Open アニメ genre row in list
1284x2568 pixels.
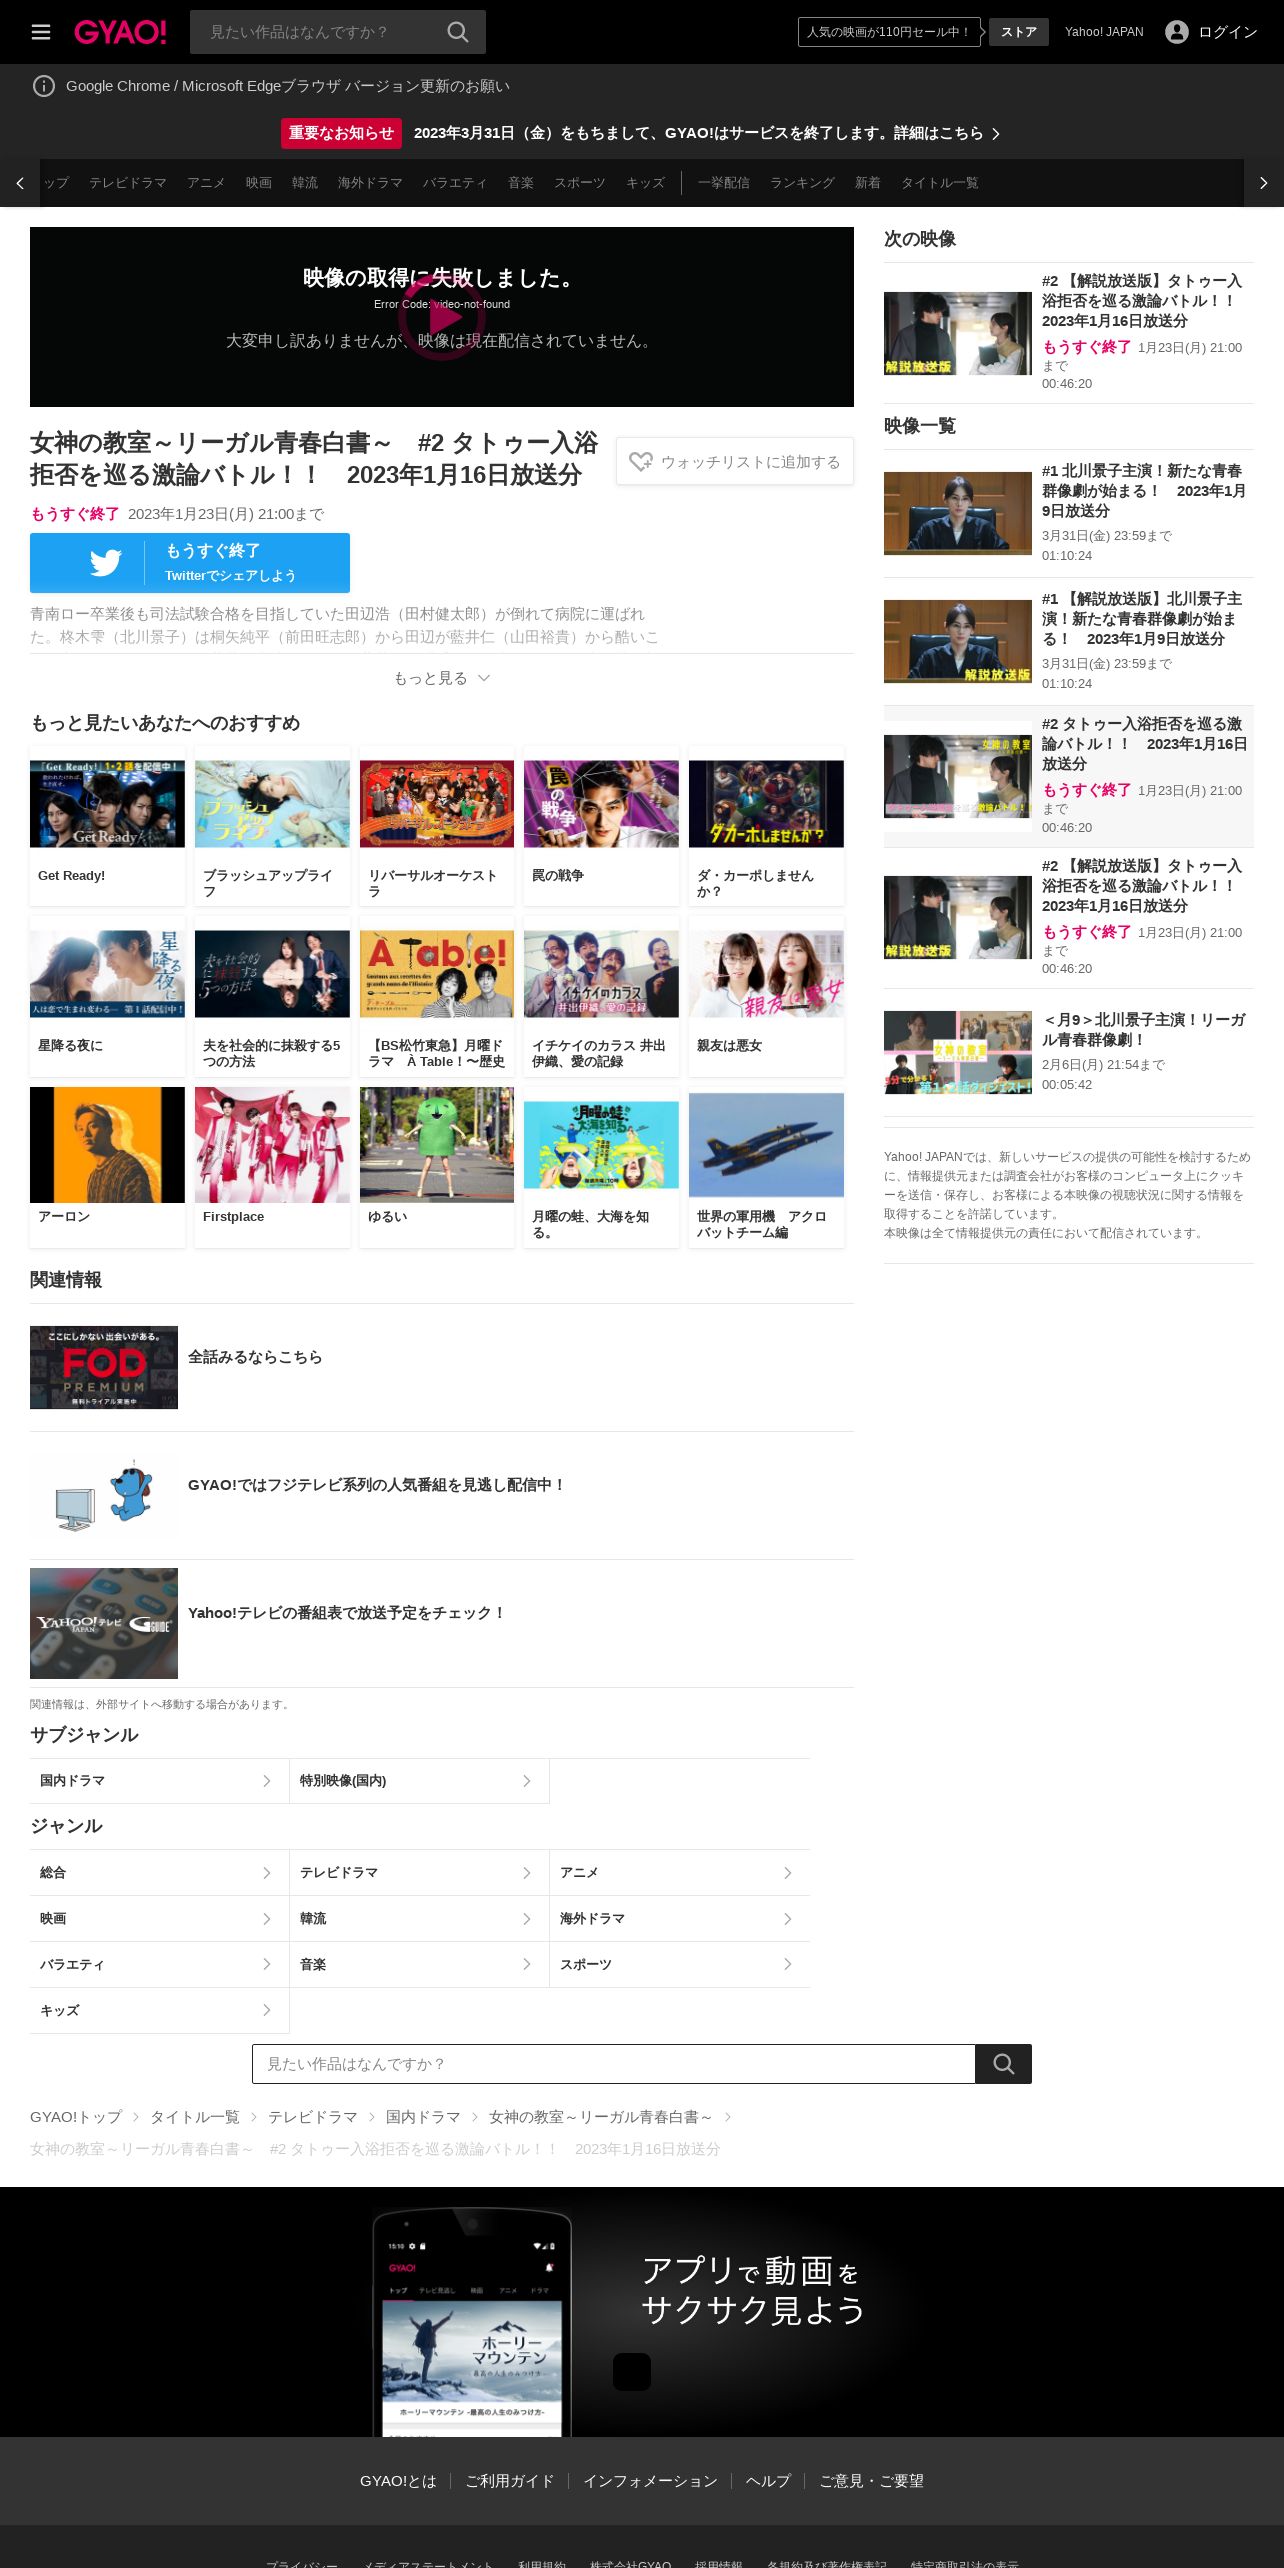click(x=680, y=1873)
